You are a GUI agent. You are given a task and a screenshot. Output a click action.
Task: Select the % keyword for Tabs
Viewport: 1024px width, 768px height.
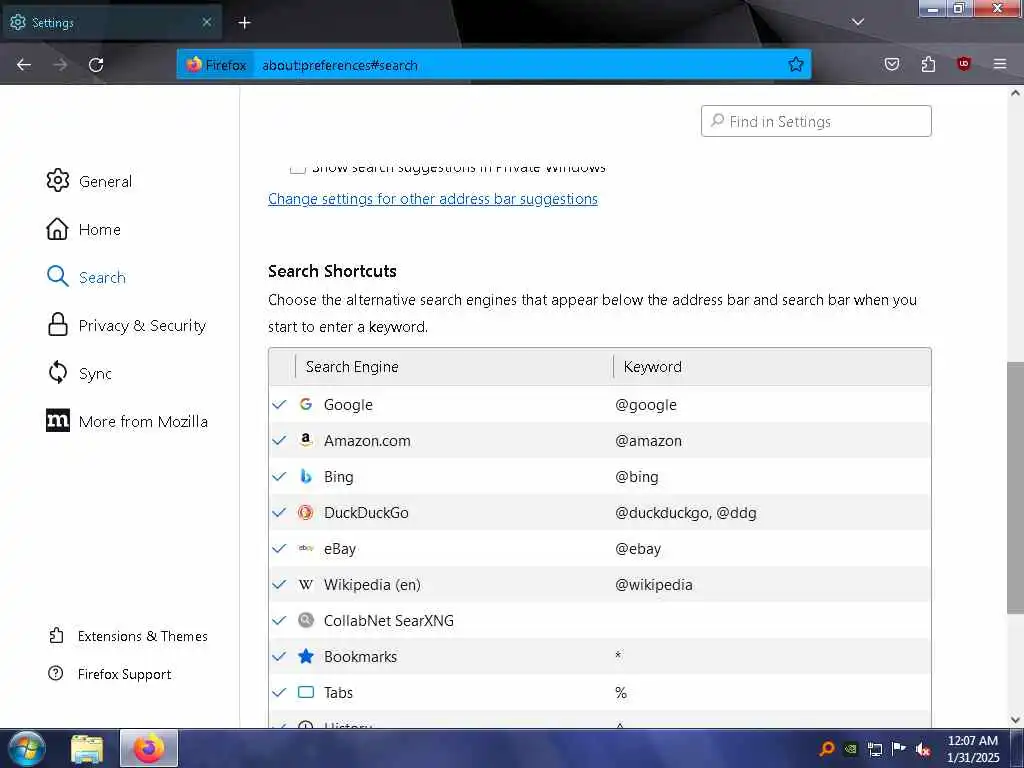pos(621,692)
